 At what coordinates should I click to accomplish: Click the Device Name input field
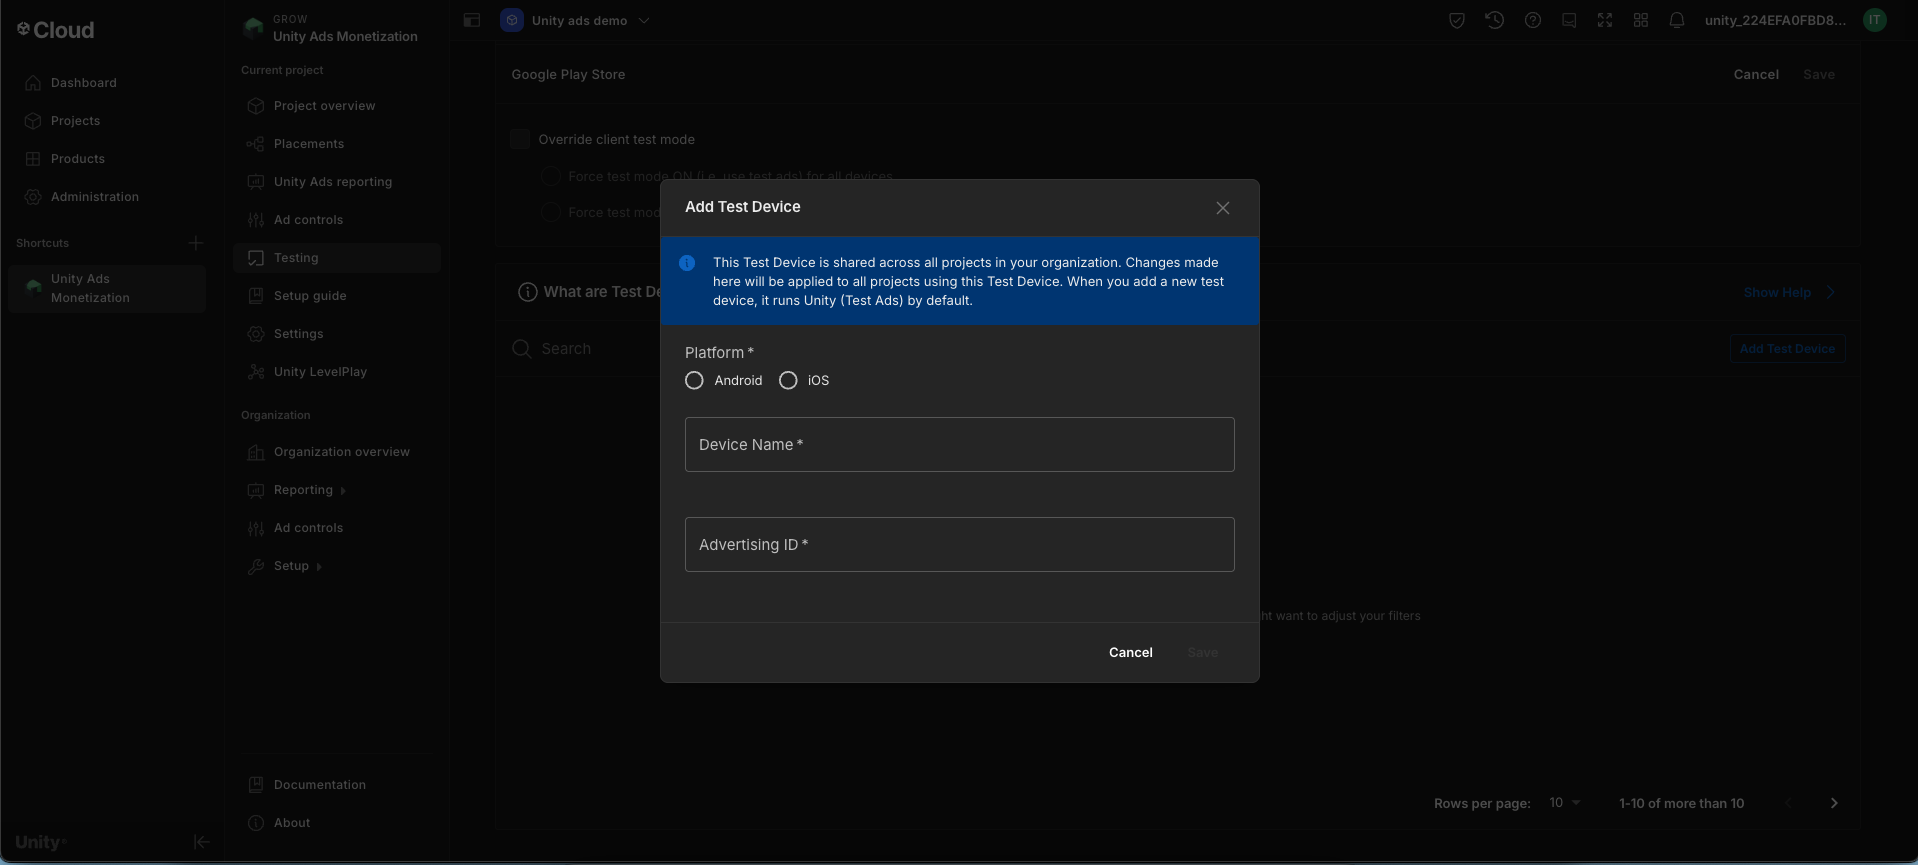click(959, 444)
